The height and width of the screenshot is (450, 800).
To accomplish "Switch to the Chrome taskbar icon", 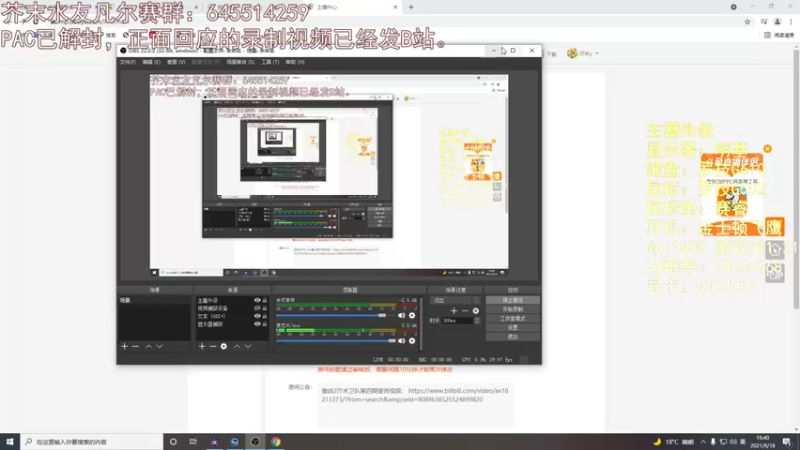I will point(276,442).
